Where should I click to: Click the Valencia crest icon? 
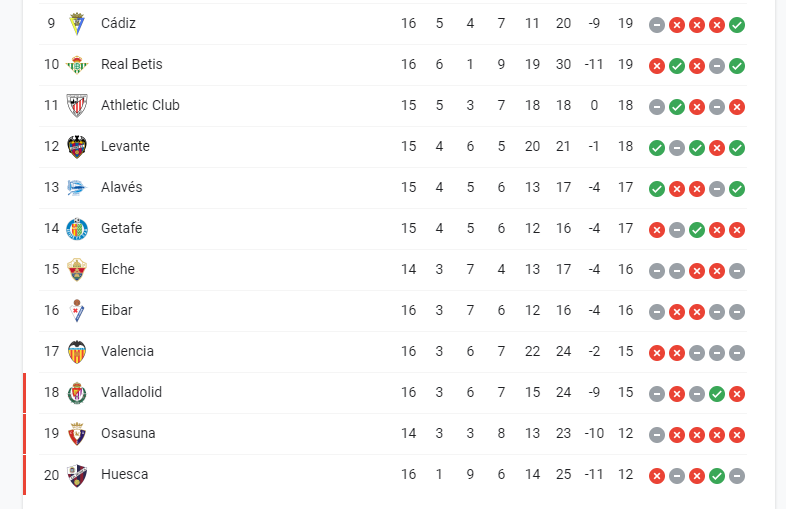click(x=77, y=352)
